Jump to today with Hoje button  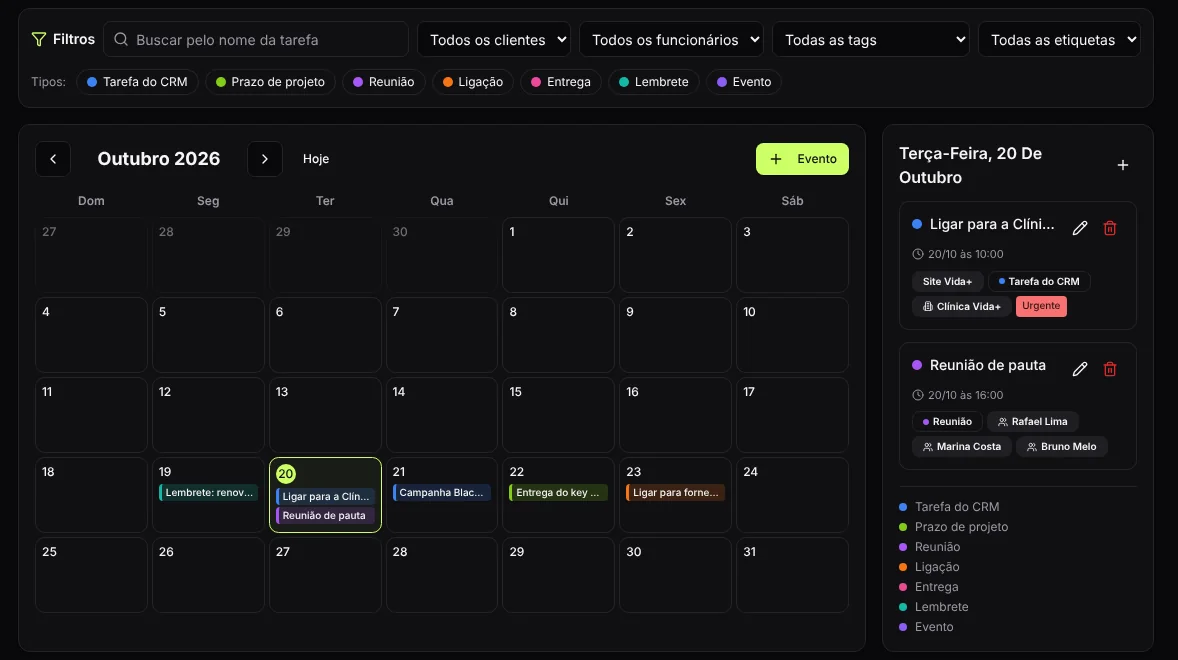pos(316,159)
